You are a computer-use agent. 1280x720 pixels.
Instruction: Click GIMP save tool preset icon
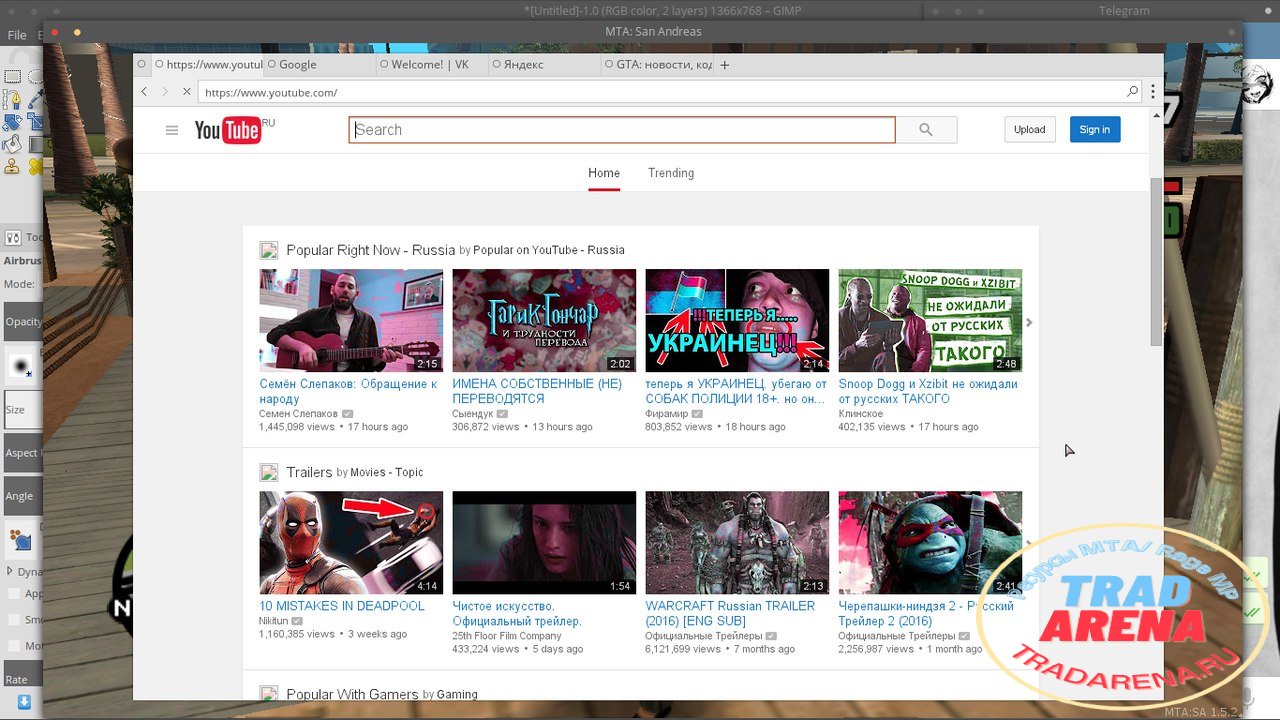(24, 702)
